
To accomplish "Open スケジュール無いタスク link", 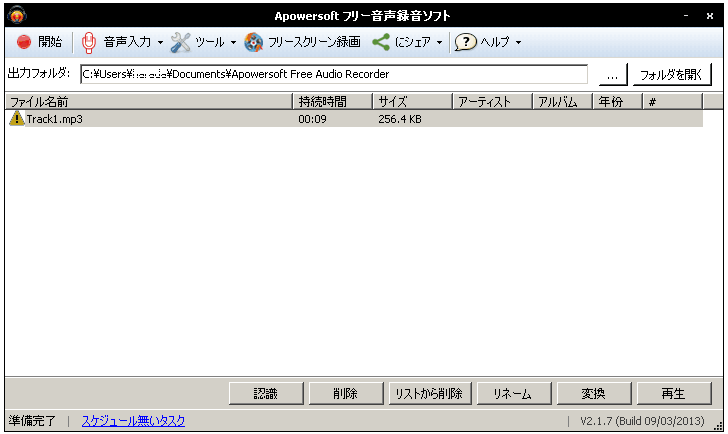I will click(x=133, y=421).
